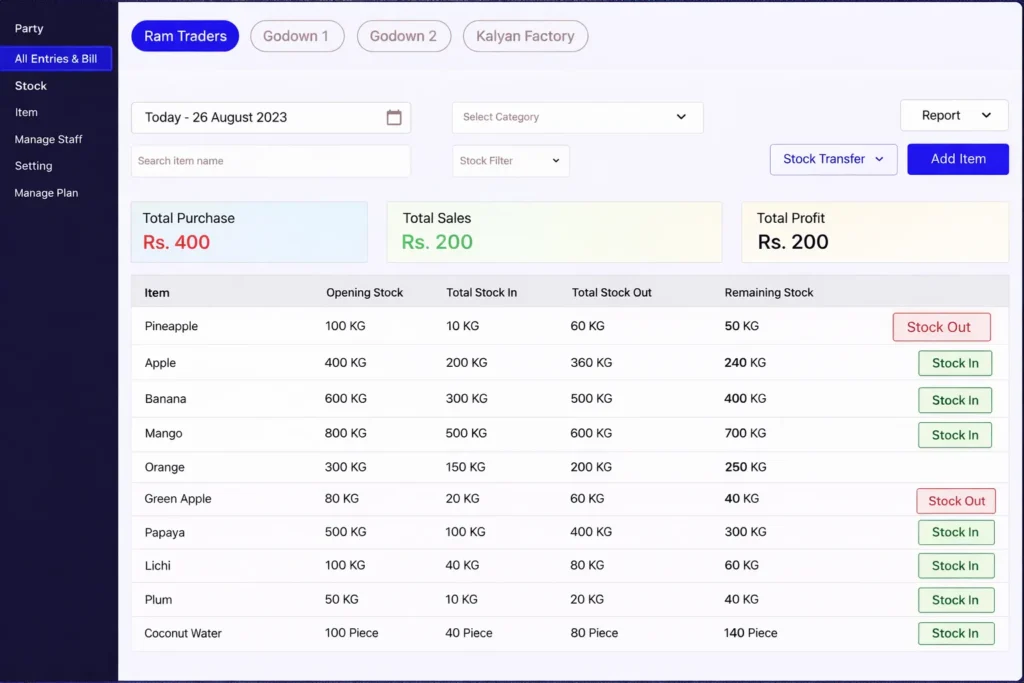
Task: Click Stock Out for Pineapple
Action: point(940,326)
